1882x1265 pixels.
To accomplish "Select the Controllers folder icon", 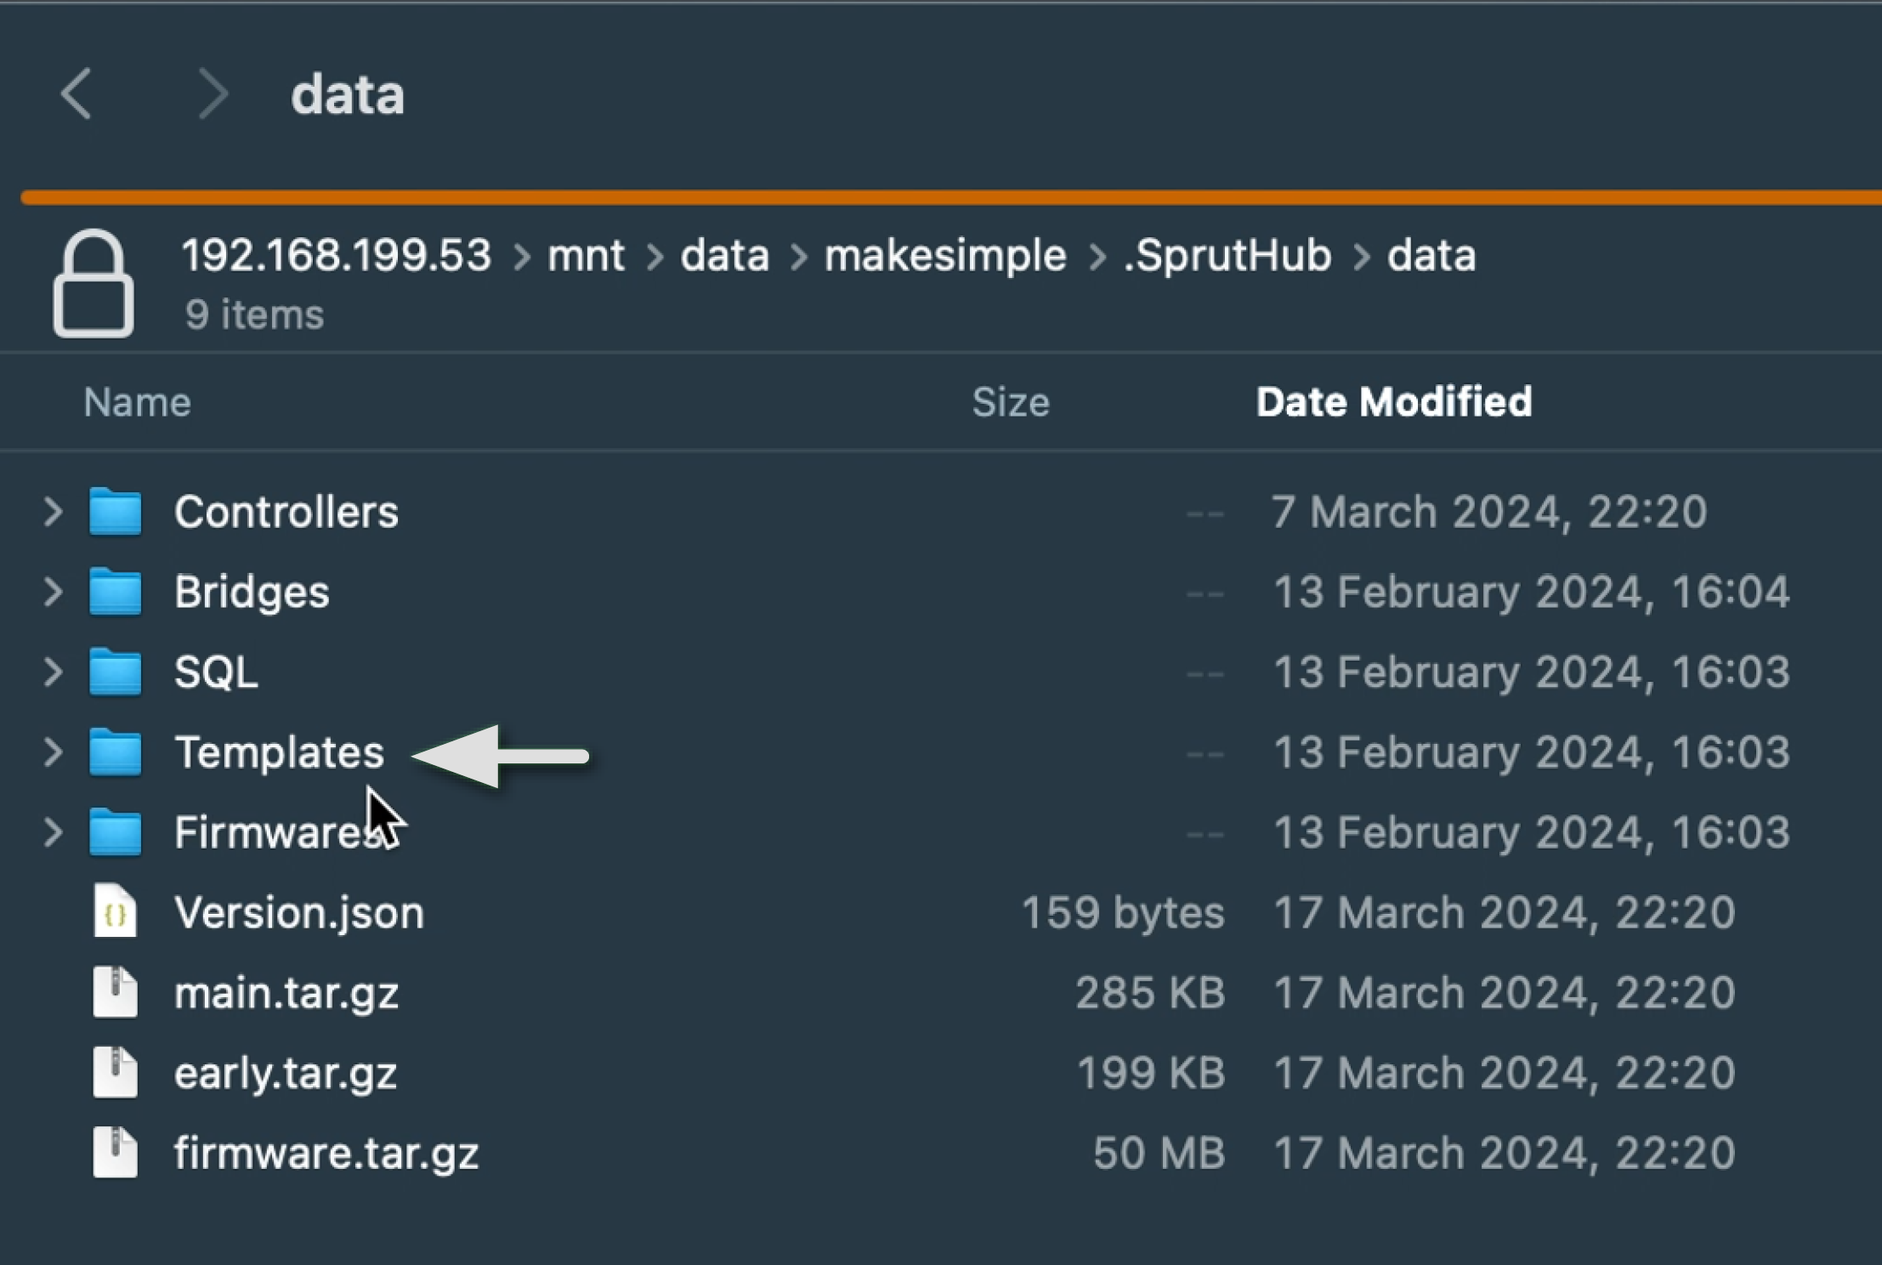I will click(x=115, y=512).
